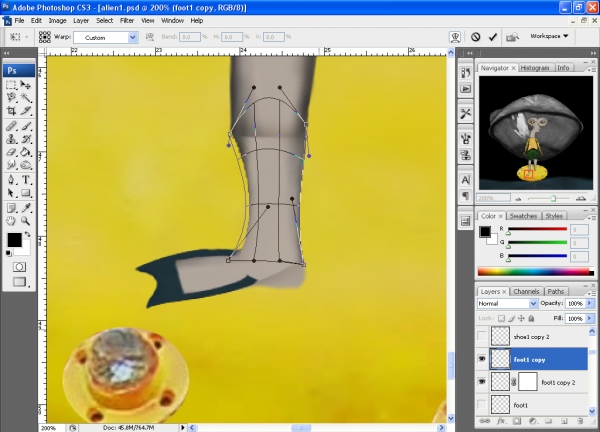Switch to the Styles tab
Viewport: 600px width, 432px height.
tap(554, 216)
